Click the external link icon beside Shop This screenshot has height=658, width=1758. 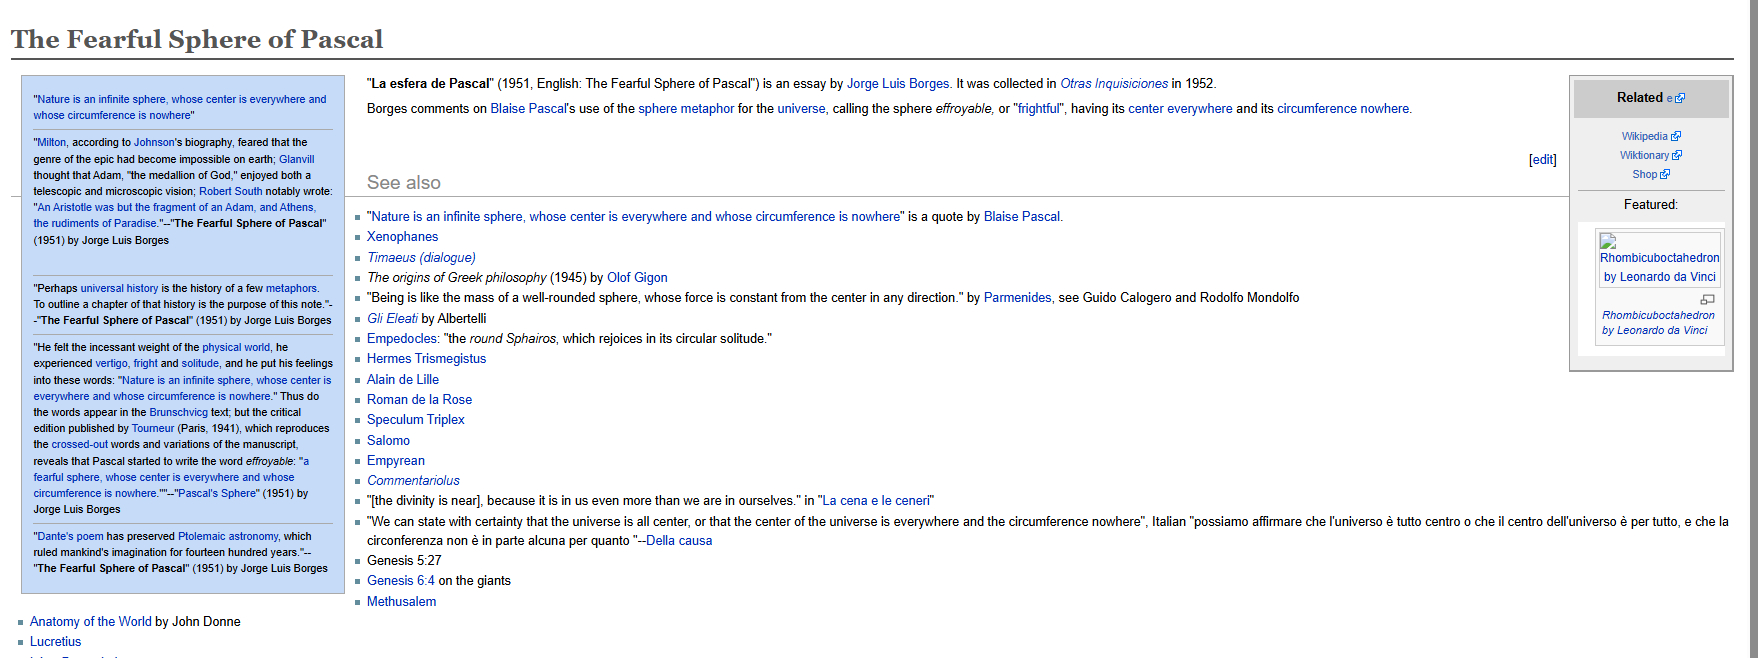tap(1665, 174)
